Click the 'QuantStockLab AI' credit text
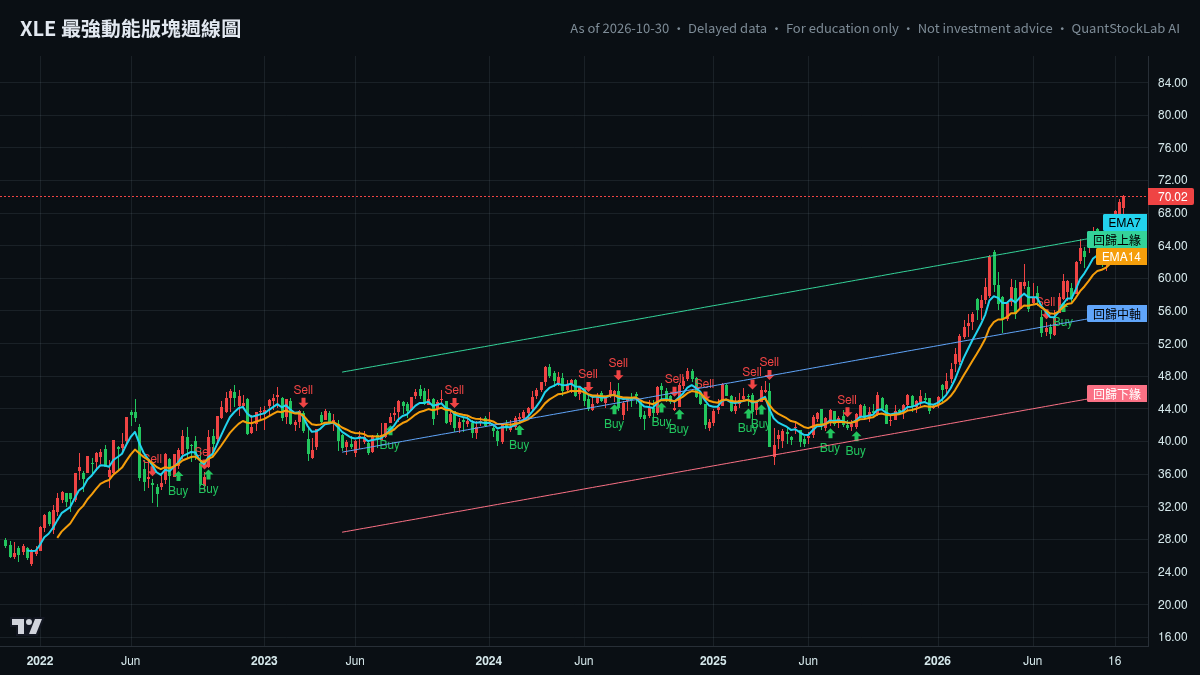 coord(1125,29)
